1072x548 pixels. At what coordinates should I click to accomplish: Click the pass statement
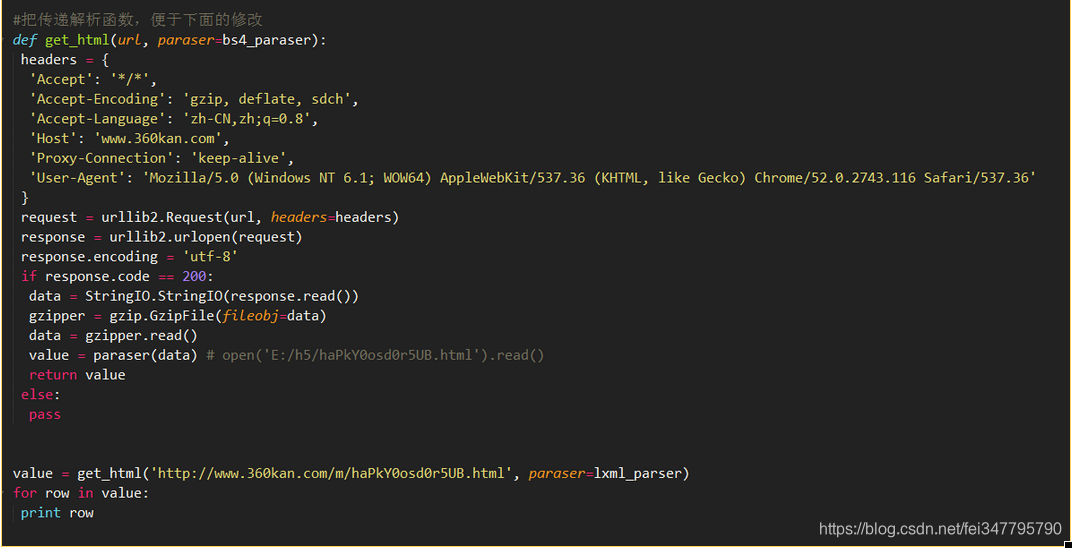click(x=45, y=414)
